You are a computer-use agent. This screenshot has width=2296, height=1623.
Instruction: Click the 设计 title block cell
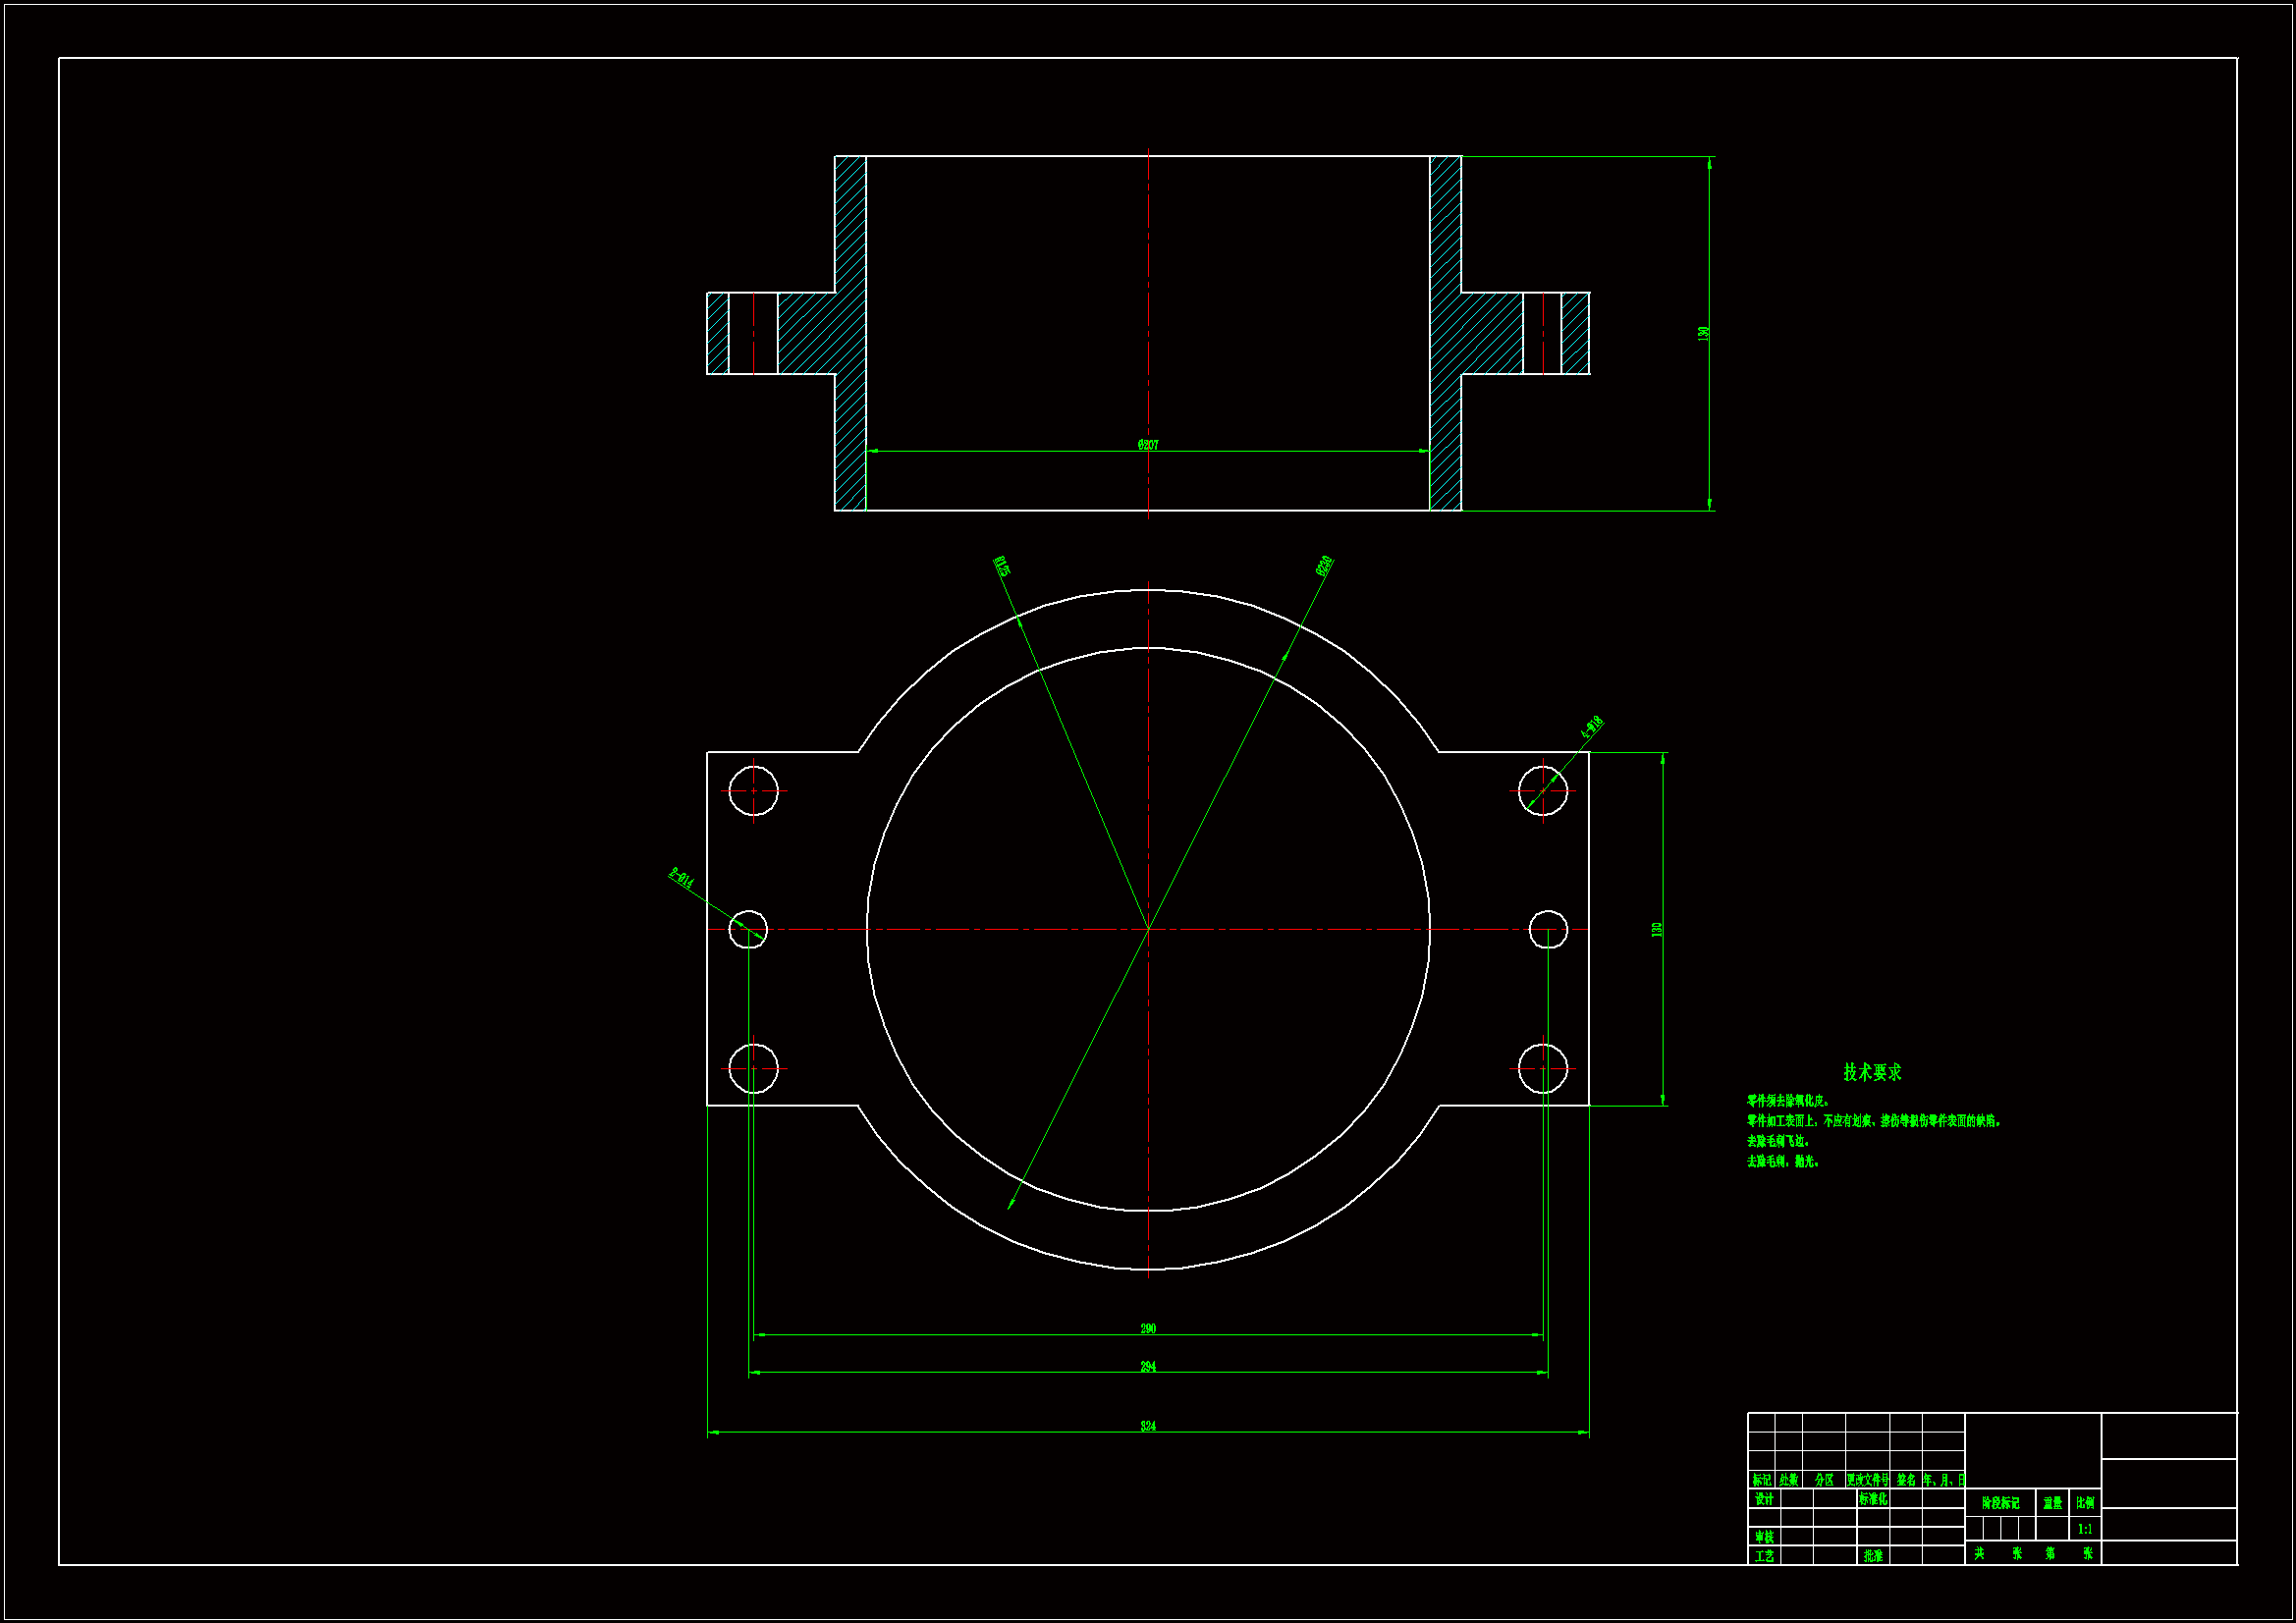tap(1764, 1499)
